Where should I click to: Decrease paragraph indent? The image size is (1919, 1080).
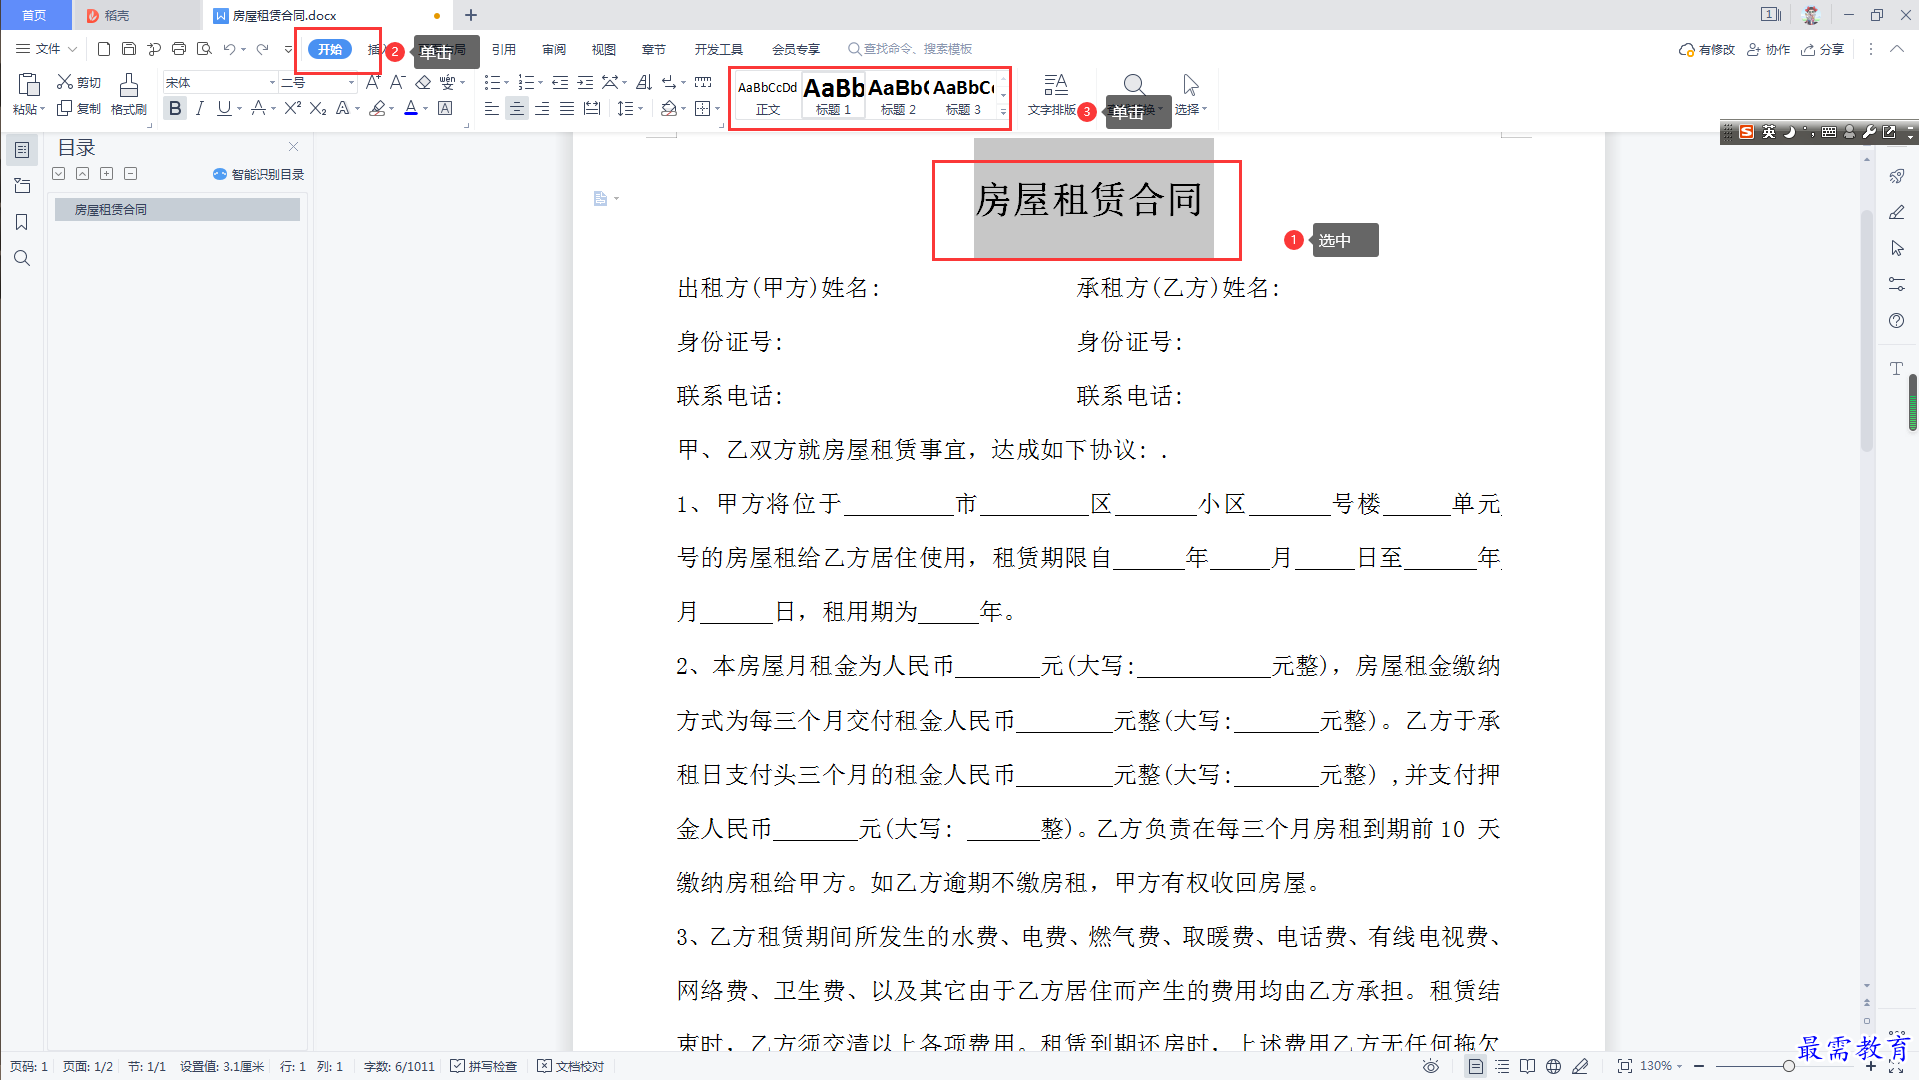pyautogui.click(x=560, y=82)
